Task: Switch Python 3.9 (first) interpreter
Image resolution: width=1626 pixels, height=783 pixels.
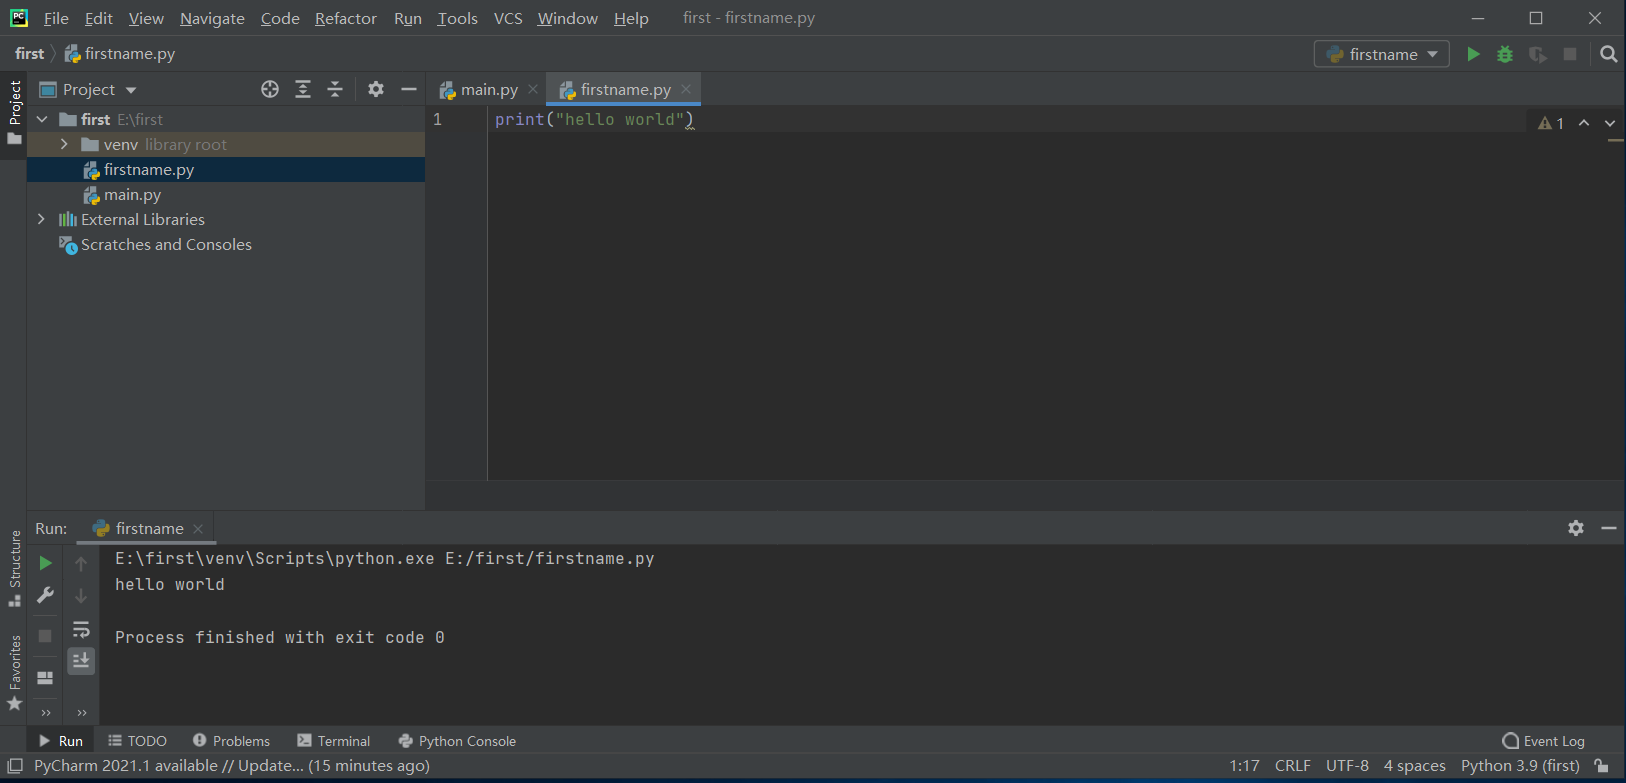Action: pos(1520,766)
